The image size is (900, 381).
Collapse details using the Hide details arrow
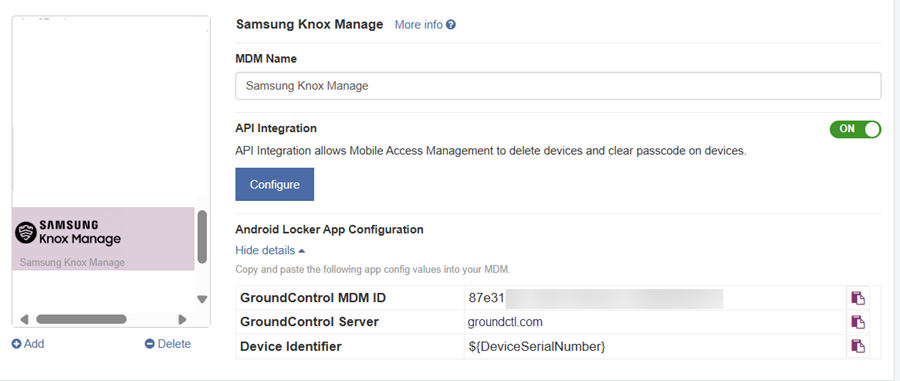pyautogui.click(x=302, y=251)
